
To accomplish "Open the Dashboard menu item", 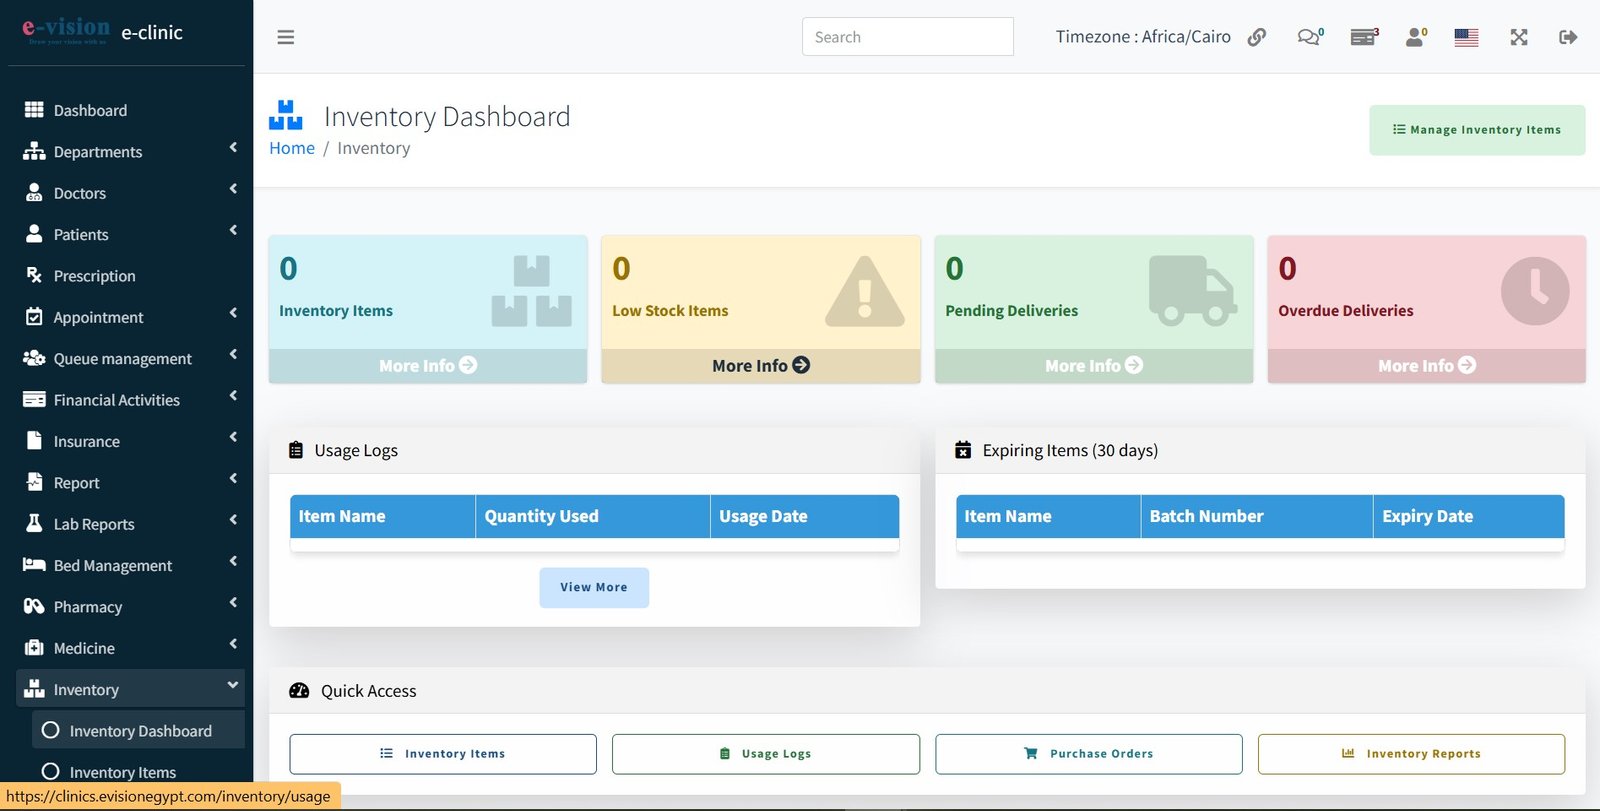I will click(90, 110).
